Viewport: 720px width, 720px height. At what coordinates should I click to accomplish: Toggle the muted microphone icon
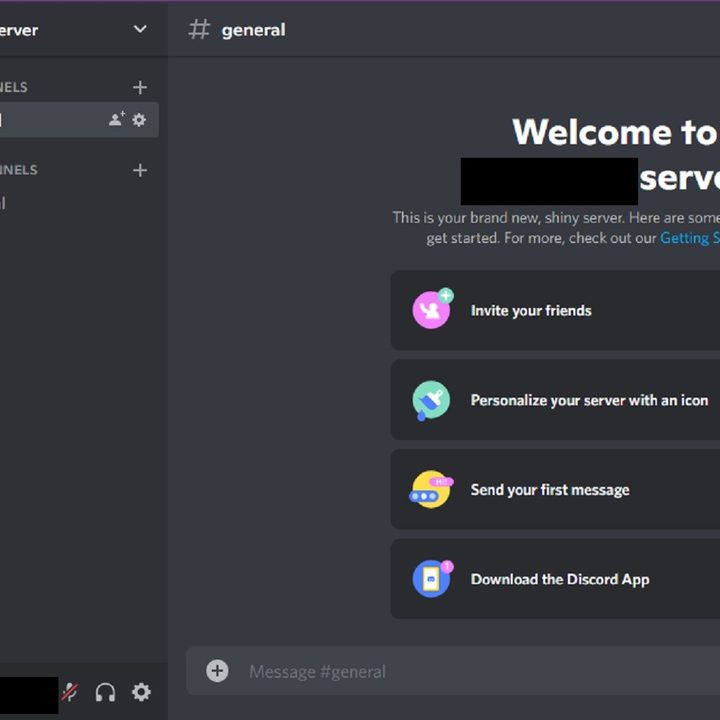point(70,692)
